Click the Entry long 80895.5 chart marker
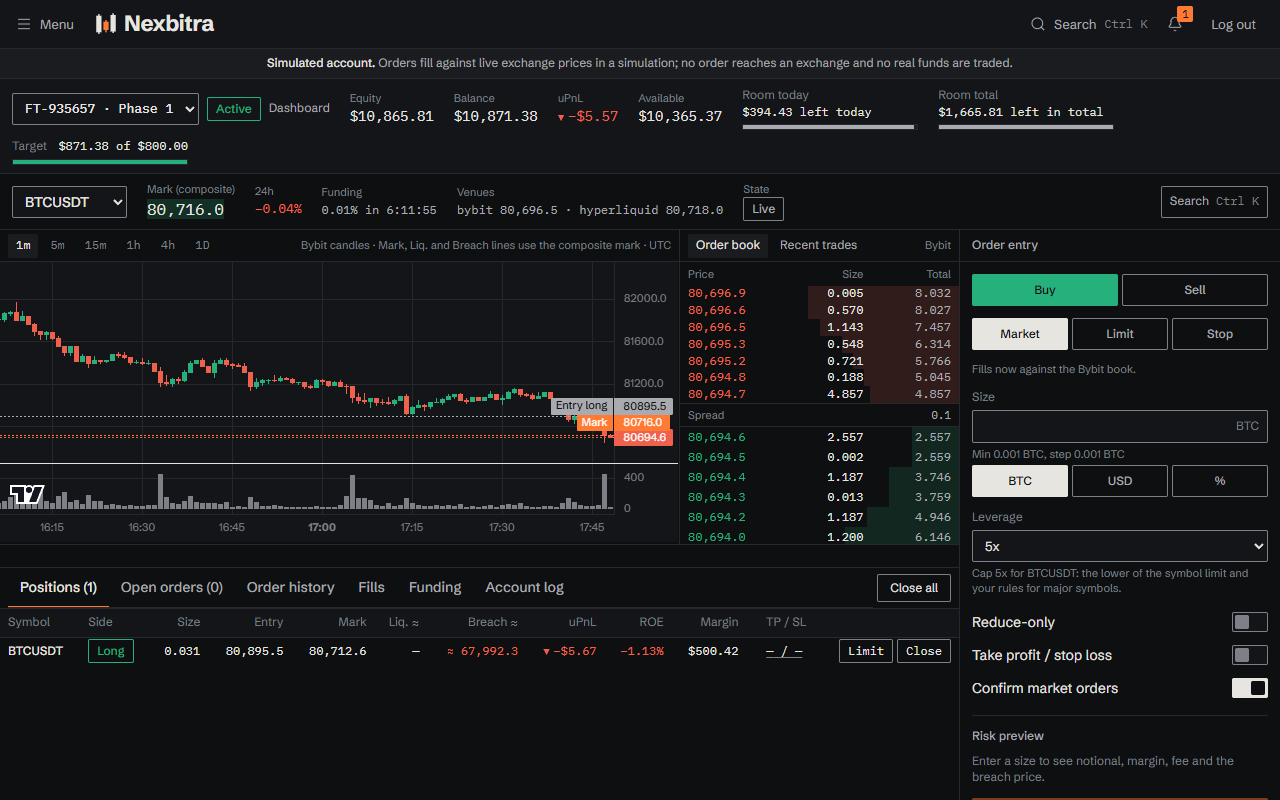Viewport: 1280px width, 800px height. pos(612,406)
